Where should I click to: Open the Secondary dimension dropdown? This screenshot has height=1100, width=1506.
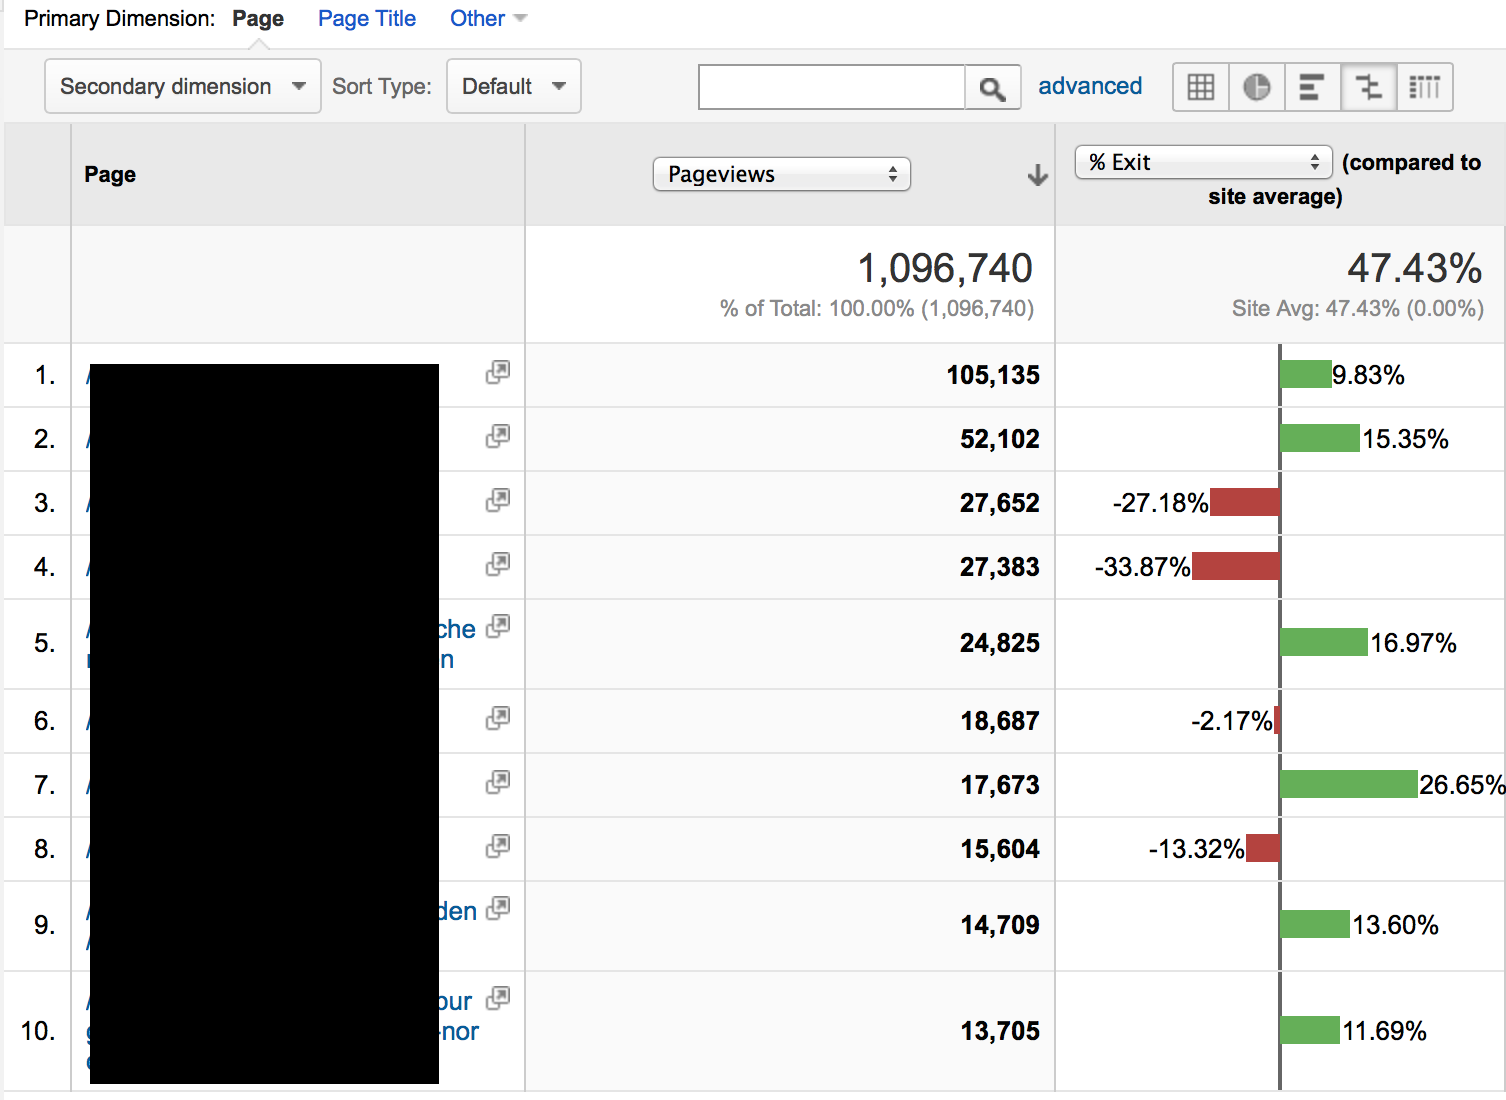coord(183,86)
